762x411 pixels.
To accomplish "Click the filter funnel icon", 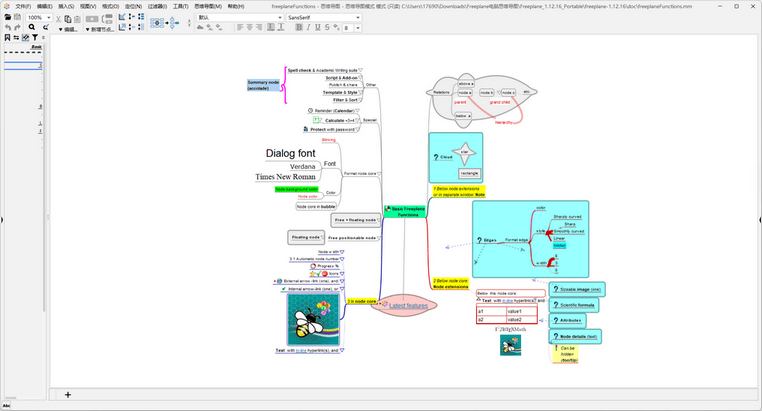I will click(35, 39).
